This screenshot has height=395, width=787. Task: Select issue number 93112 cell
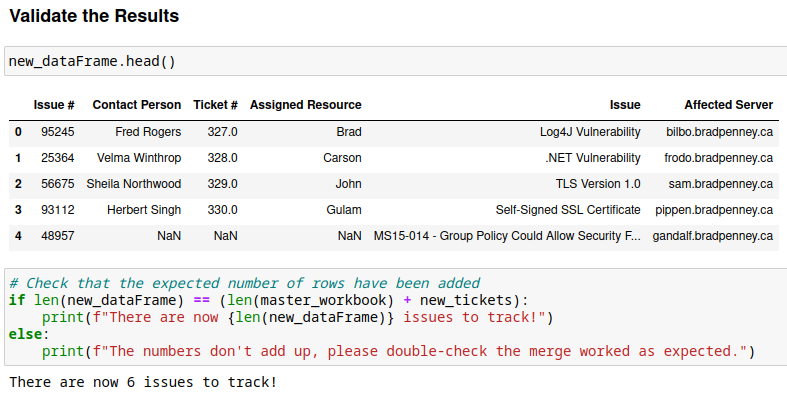[58, 210]
